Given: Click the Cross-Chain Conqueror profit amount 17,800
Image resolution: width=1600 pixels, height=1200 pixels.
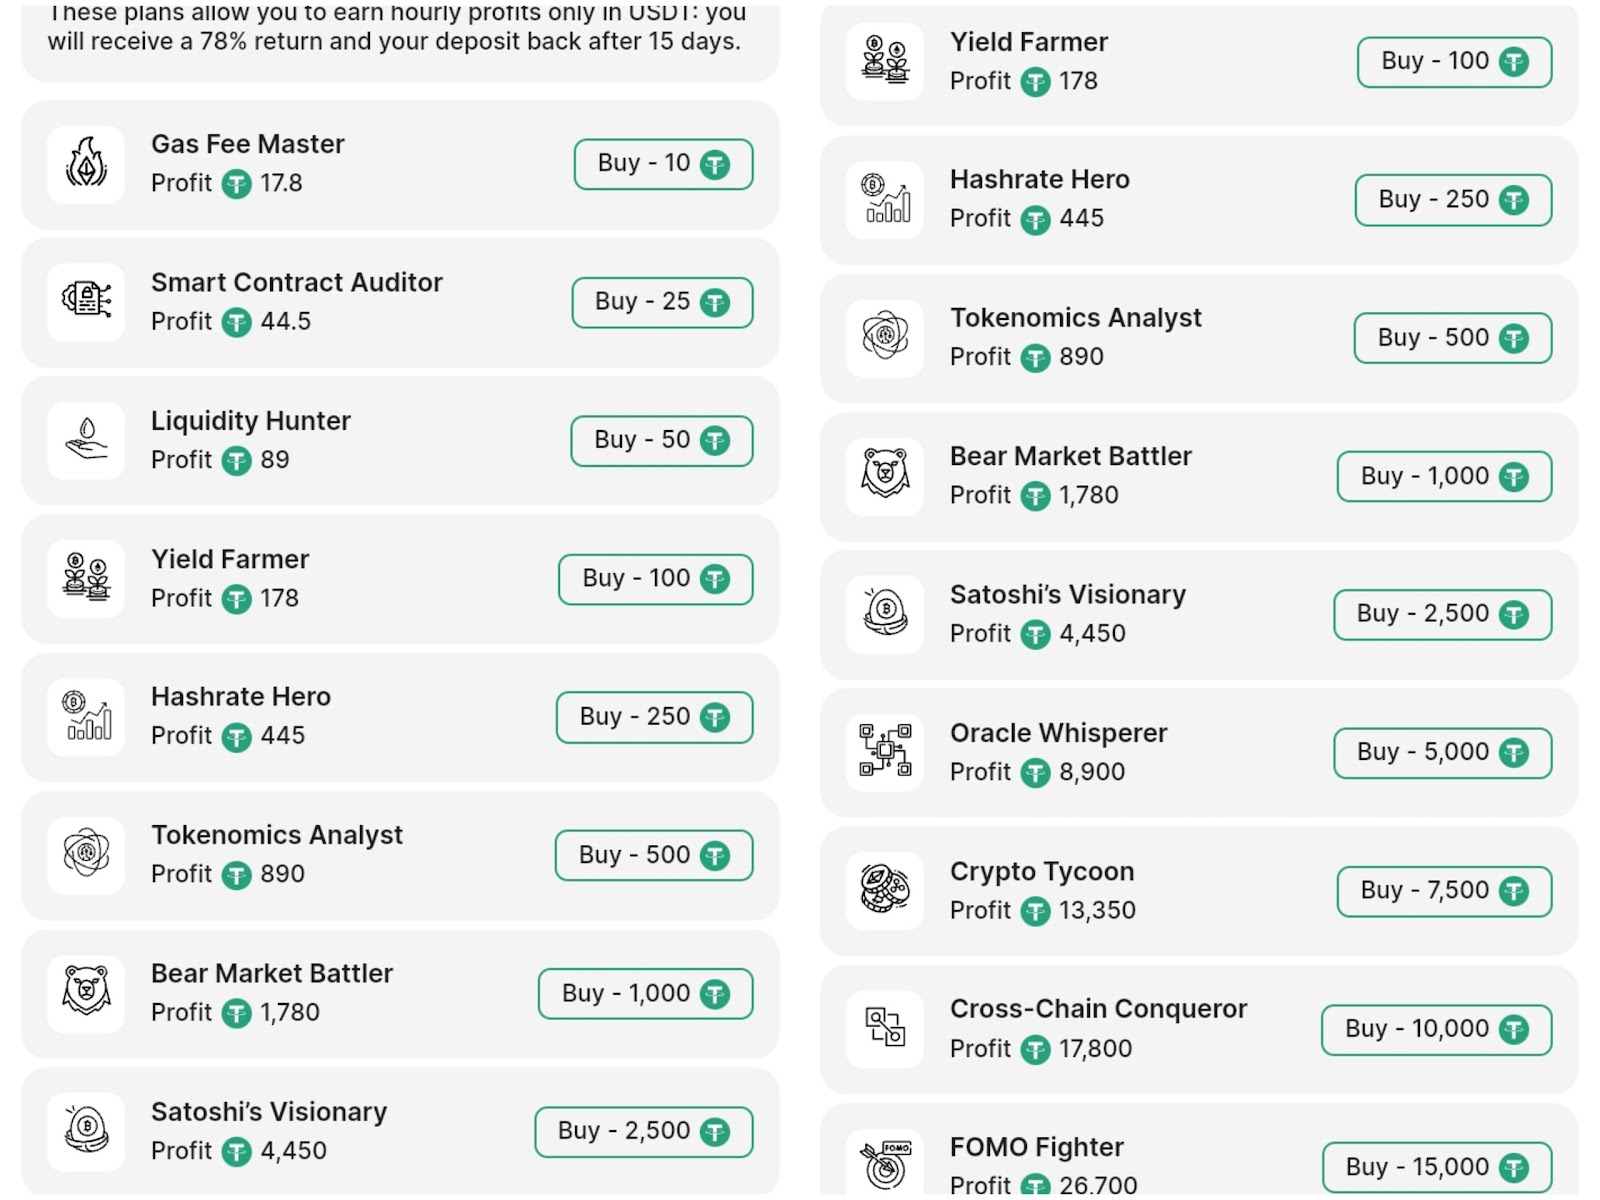Looking at the screenshot, I should 1095,1049.
